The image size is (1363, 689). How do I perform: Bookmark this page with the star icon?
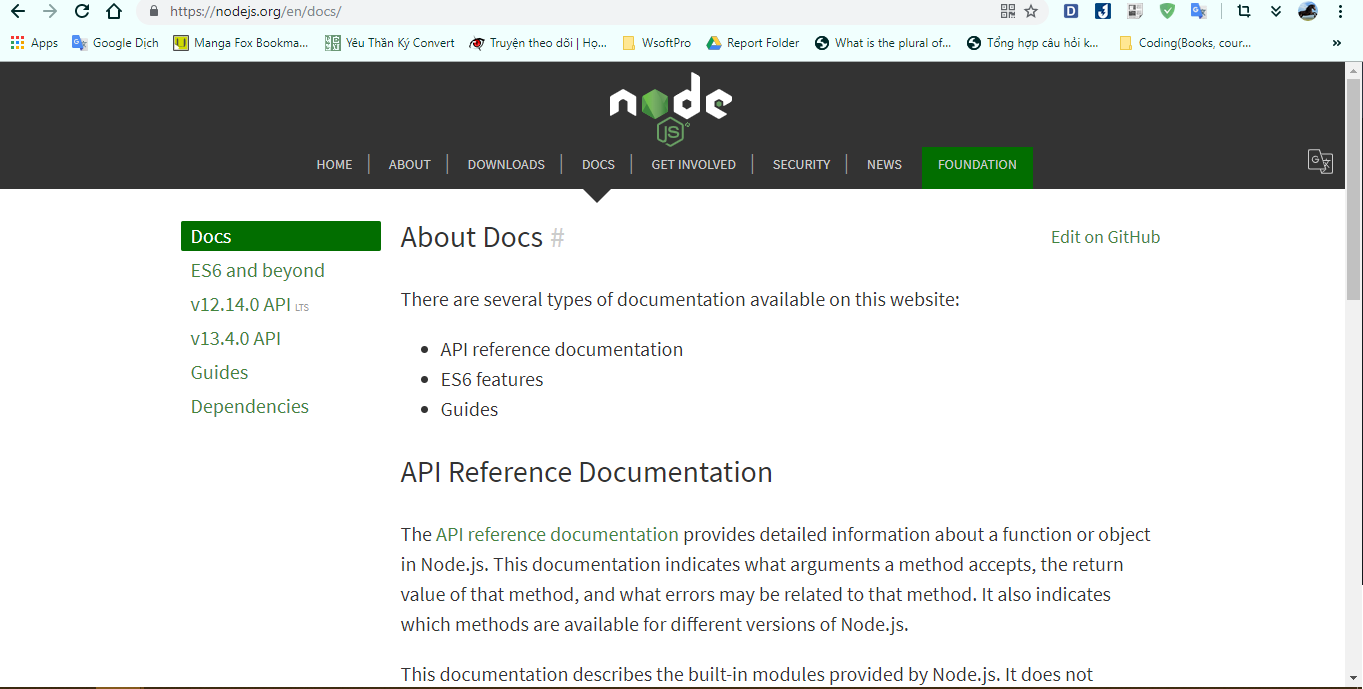(1032, 12)
